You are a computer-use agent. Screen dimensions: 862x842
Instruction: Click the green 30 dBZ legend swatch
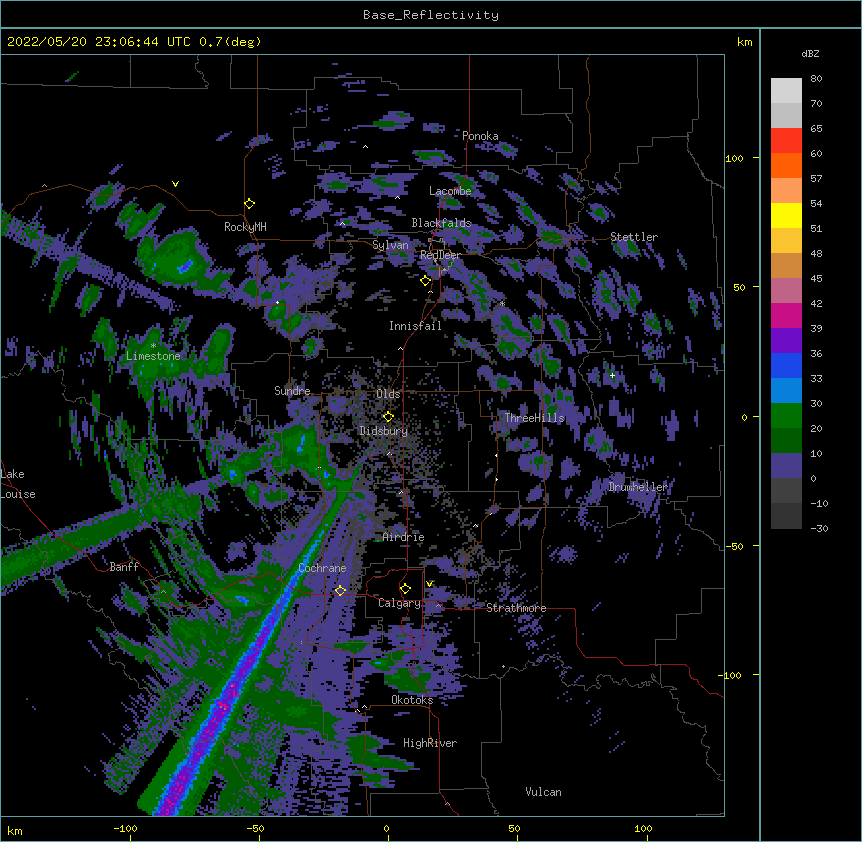tap(786, 416)
